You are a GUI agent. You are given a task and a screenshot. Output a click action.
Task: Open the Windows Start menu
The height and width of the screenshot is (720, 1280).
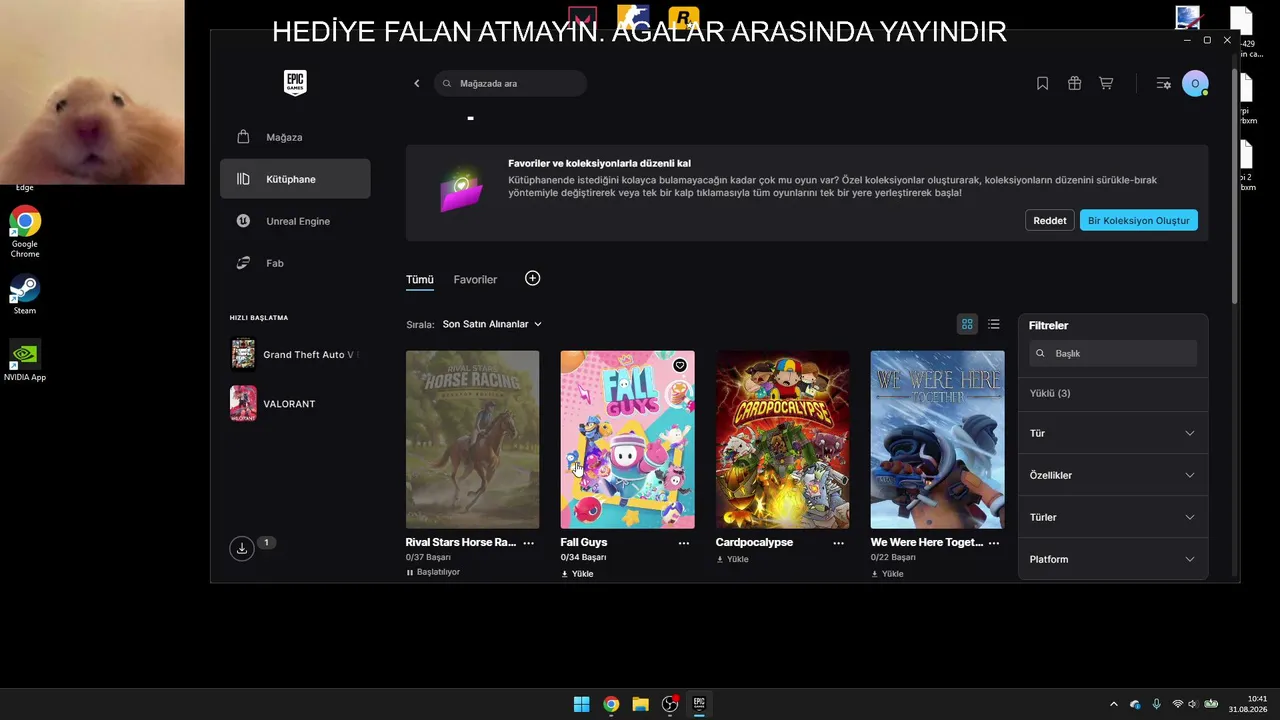tap(581, 704)
